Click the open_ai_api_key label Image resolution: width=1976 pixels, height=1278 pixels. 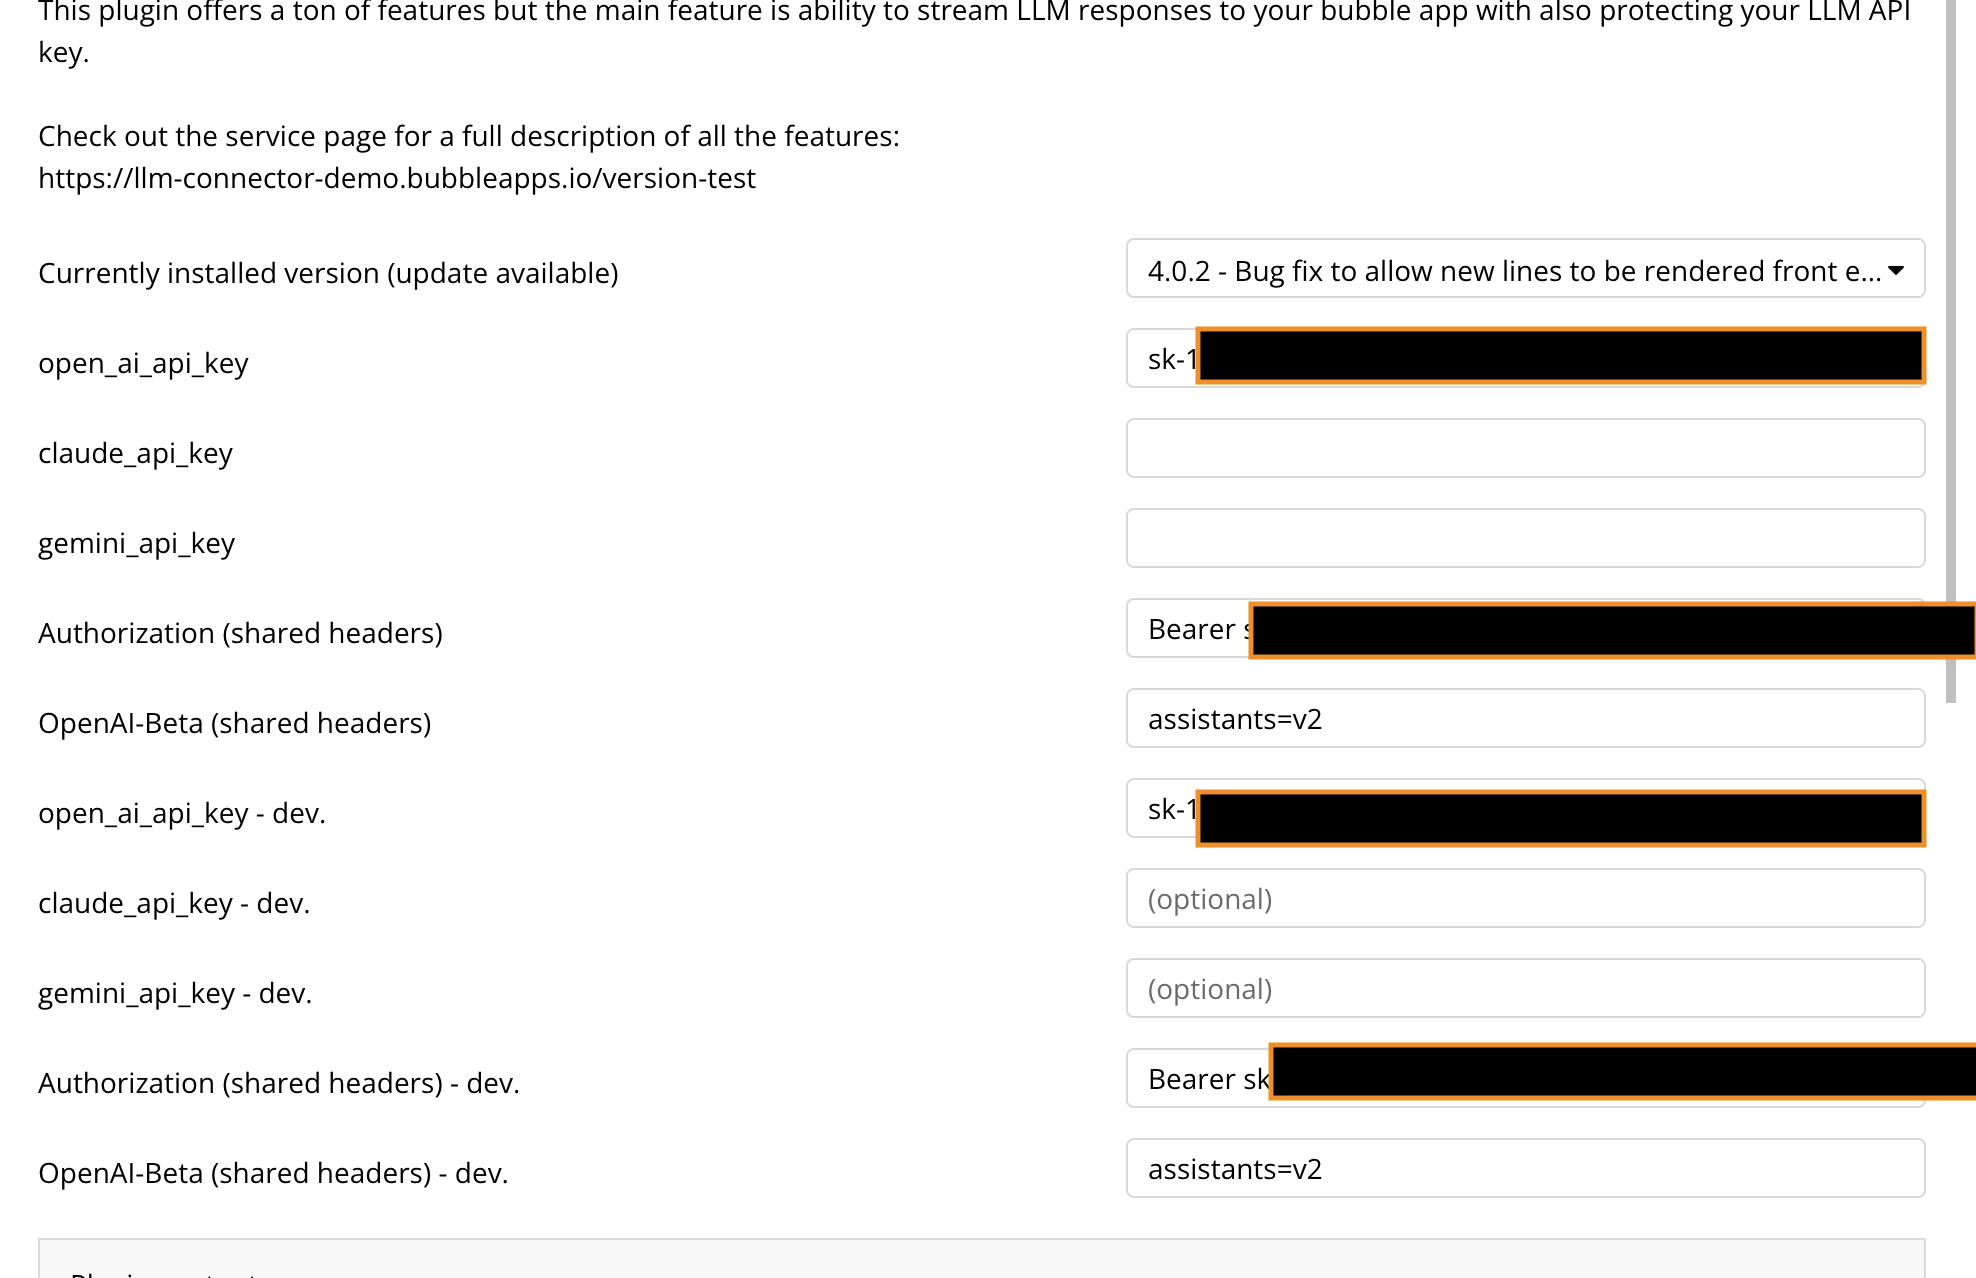pyautogui.click(x=143, y=363)
